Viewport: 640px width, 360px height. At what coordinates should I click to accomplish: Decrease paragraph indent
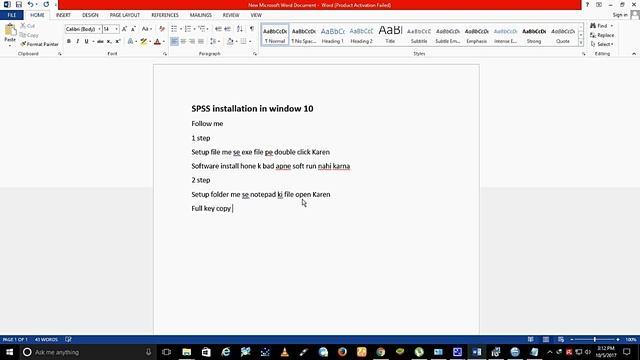click(x=218, y=29)
